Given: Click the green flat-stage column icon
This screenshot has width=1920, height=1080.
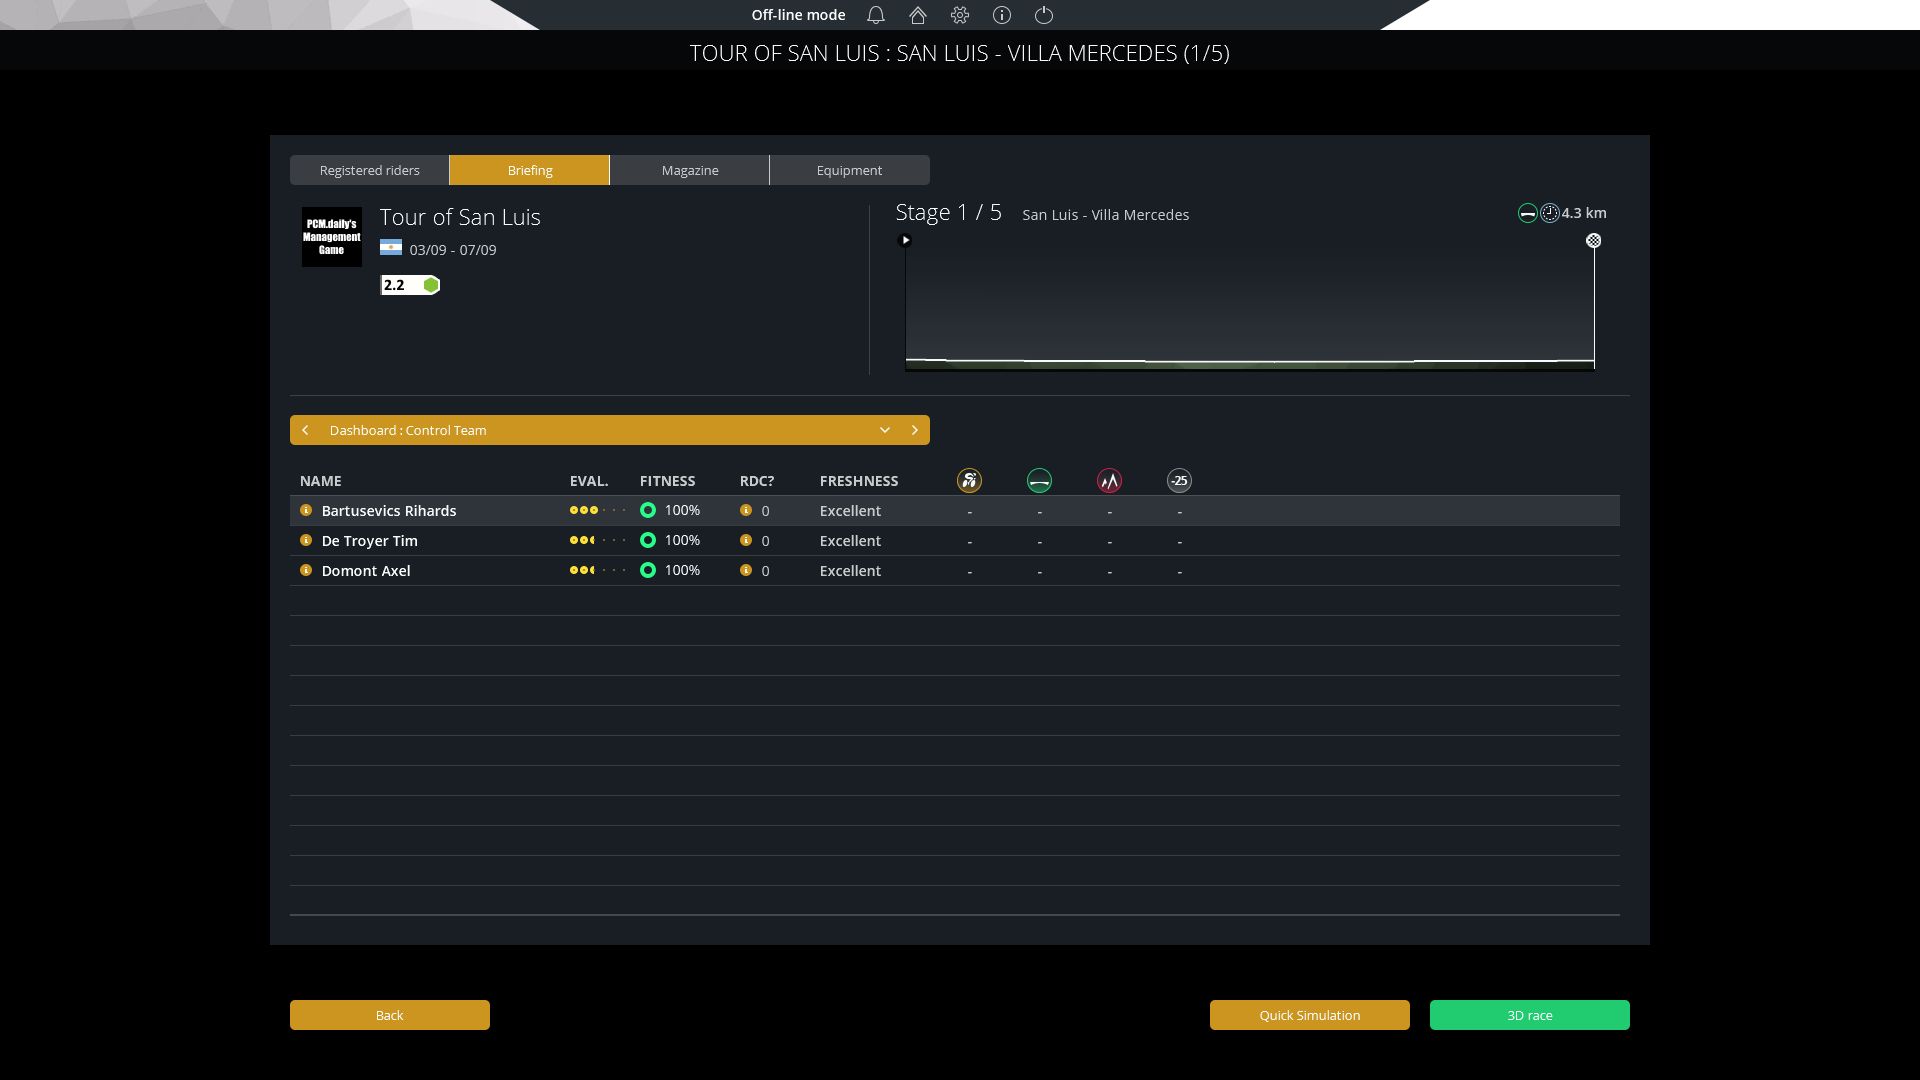Looking at the screenshot, I should (x=1039, y=481).
